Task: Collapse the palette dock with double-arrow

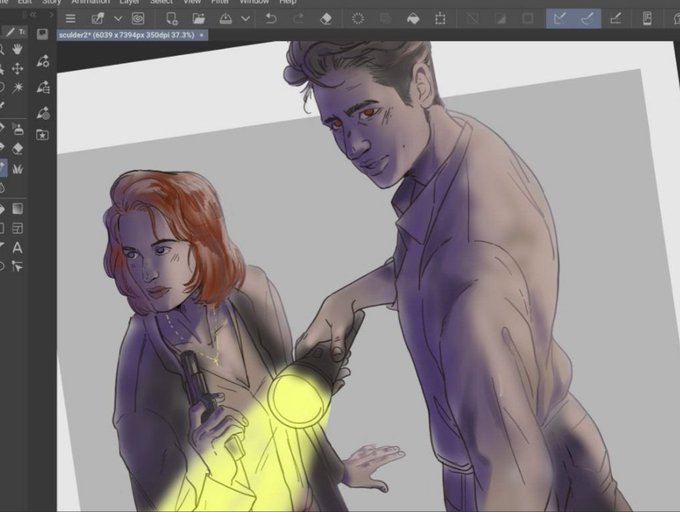Action: 33,15
